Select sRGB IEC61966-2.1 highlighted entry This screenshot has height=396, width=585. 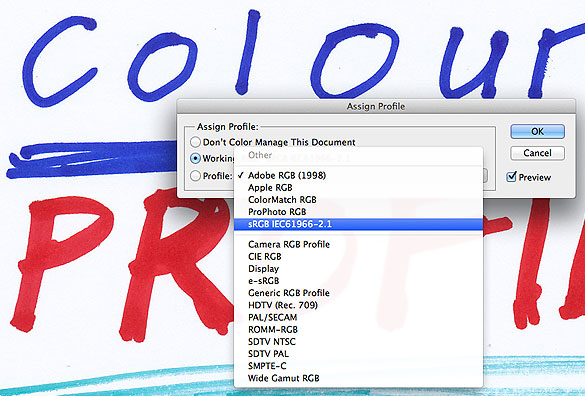point(358,224)
